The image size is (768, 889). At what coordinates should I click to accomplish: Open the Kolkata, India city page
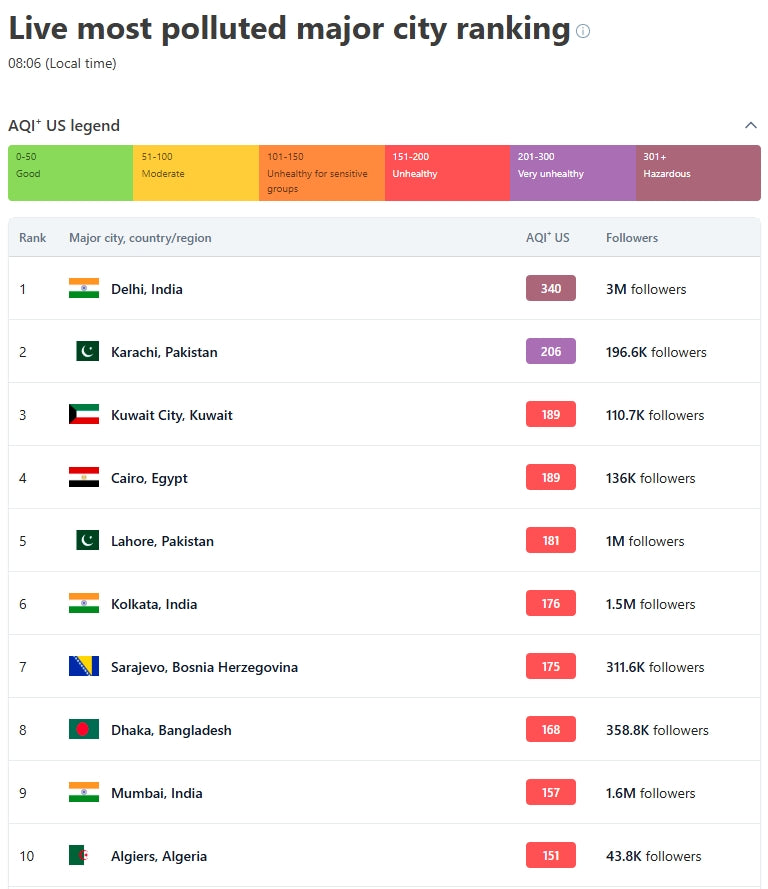[x=154, y=604]
